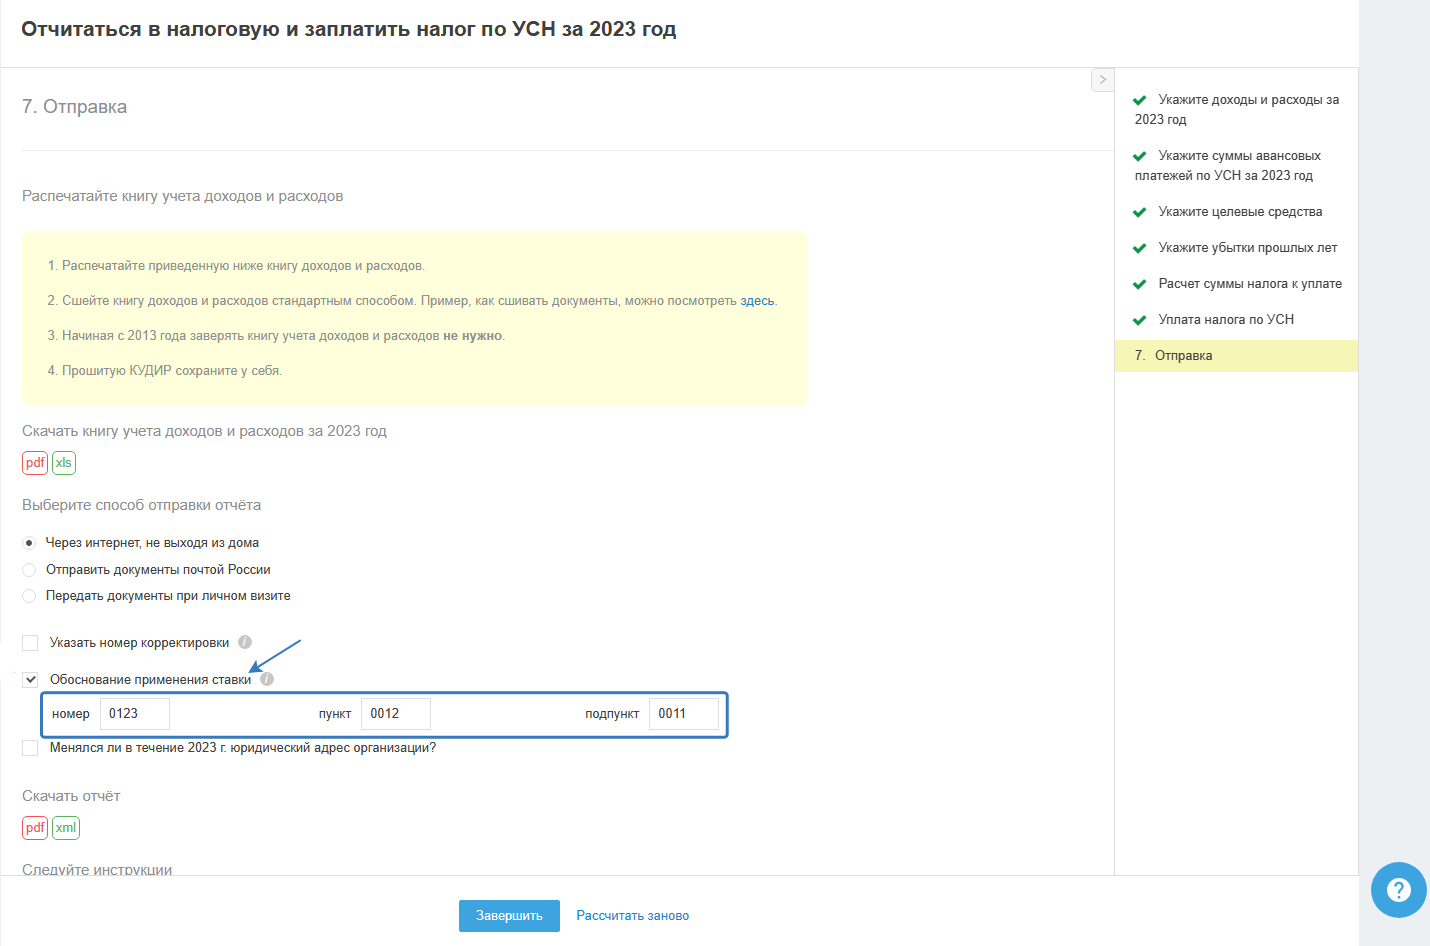
Task: Choose sending documents by Russian Post
Action: point(30,570)
